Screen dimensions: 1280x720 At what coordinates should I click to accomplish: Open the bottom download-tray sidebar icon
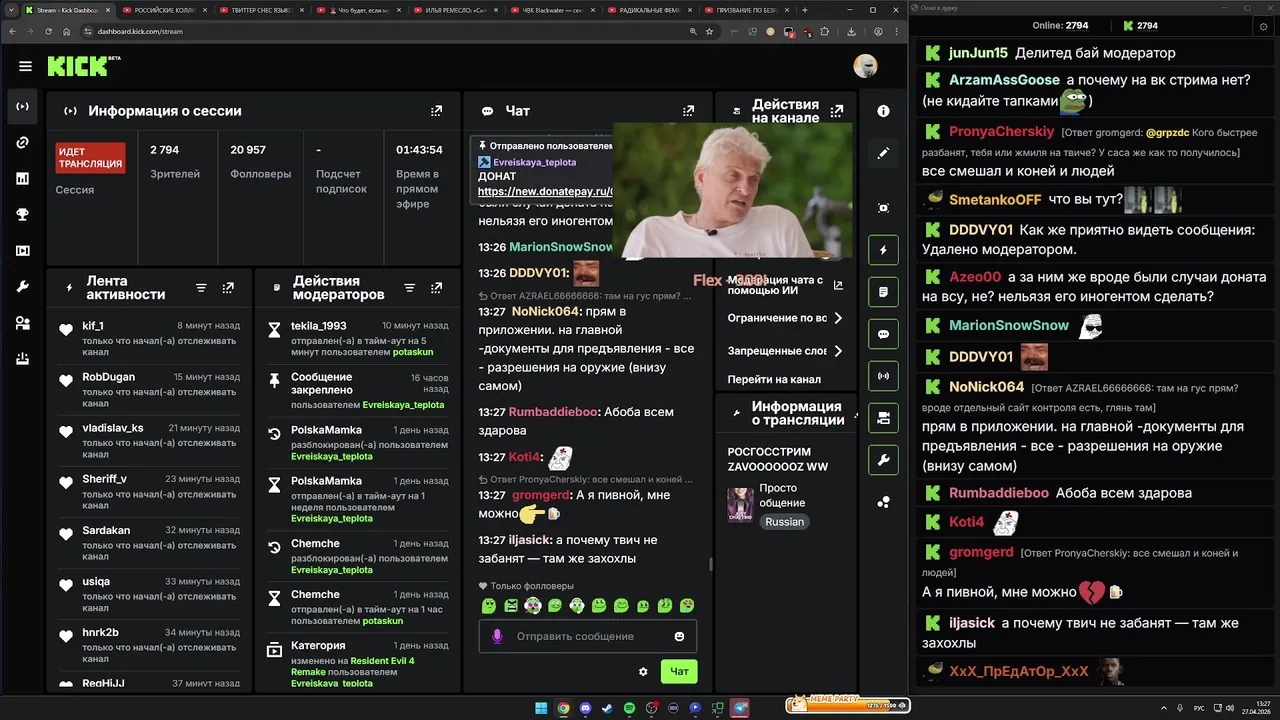pos(22,359)
